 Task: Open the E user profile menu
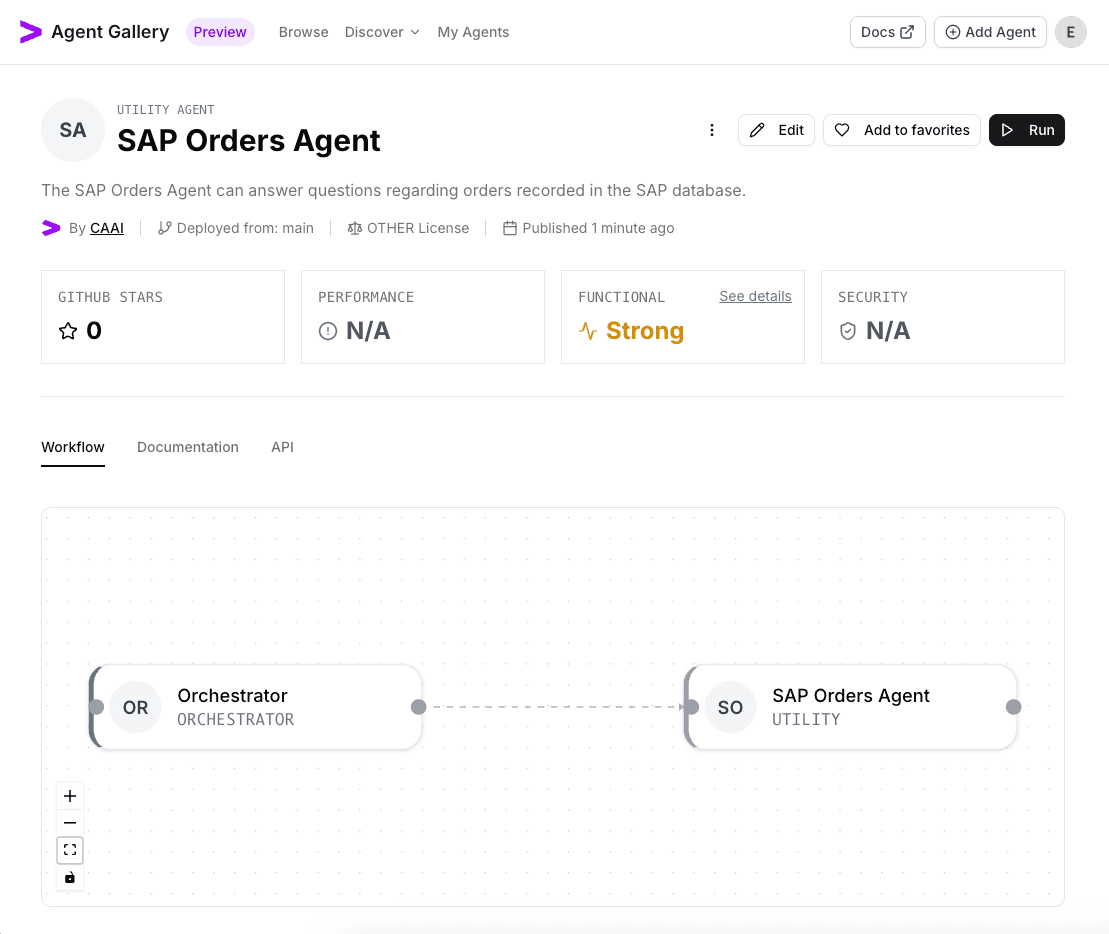tap(1071, 32)
